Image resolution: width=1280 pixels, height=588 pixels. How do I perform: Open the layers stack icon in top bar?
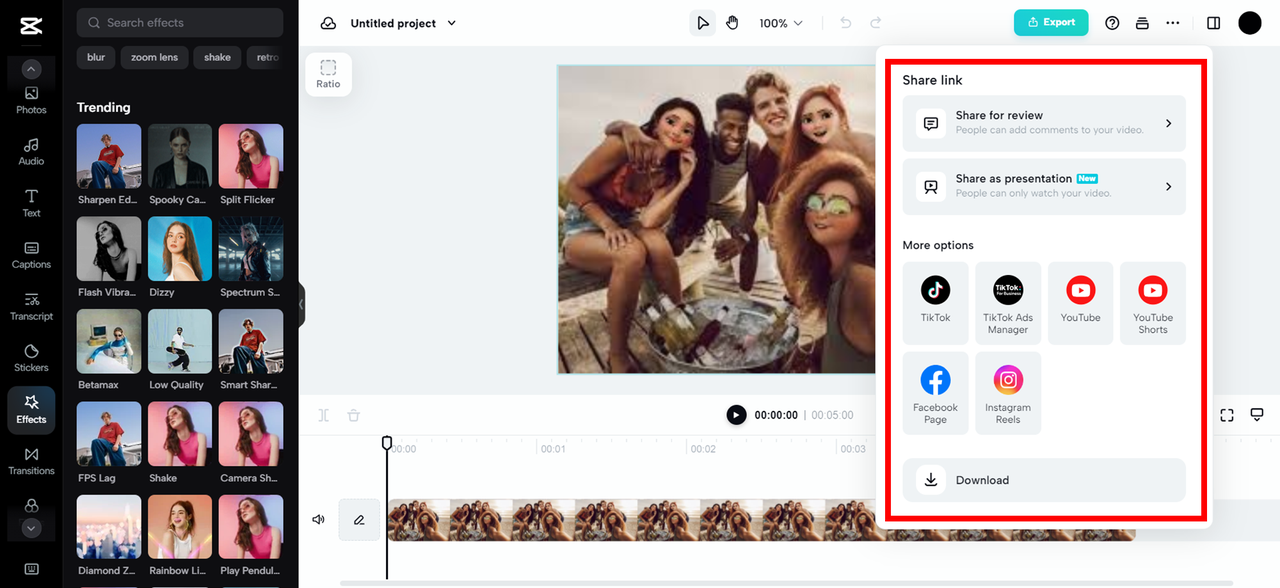click(x=1142, y=23)
